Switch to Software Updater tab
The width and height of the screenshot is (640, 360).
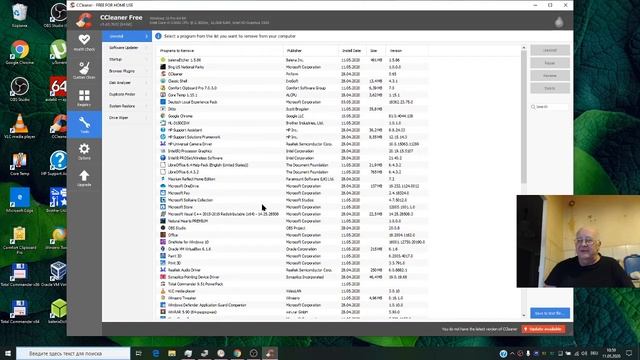(127, 48)
